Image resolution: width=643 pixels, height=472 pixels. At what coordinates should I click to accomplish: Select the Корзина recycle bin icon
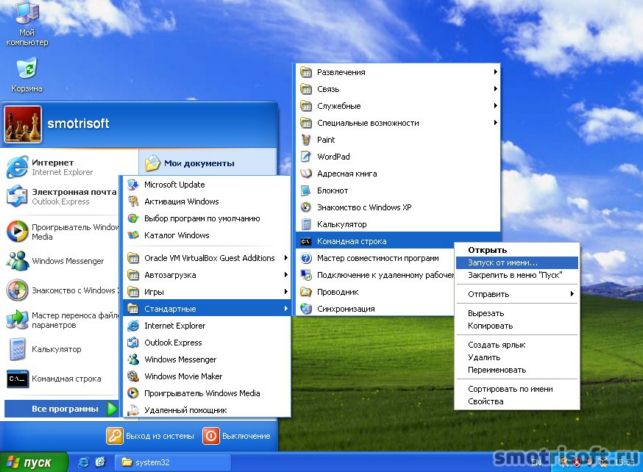point(27,68)
